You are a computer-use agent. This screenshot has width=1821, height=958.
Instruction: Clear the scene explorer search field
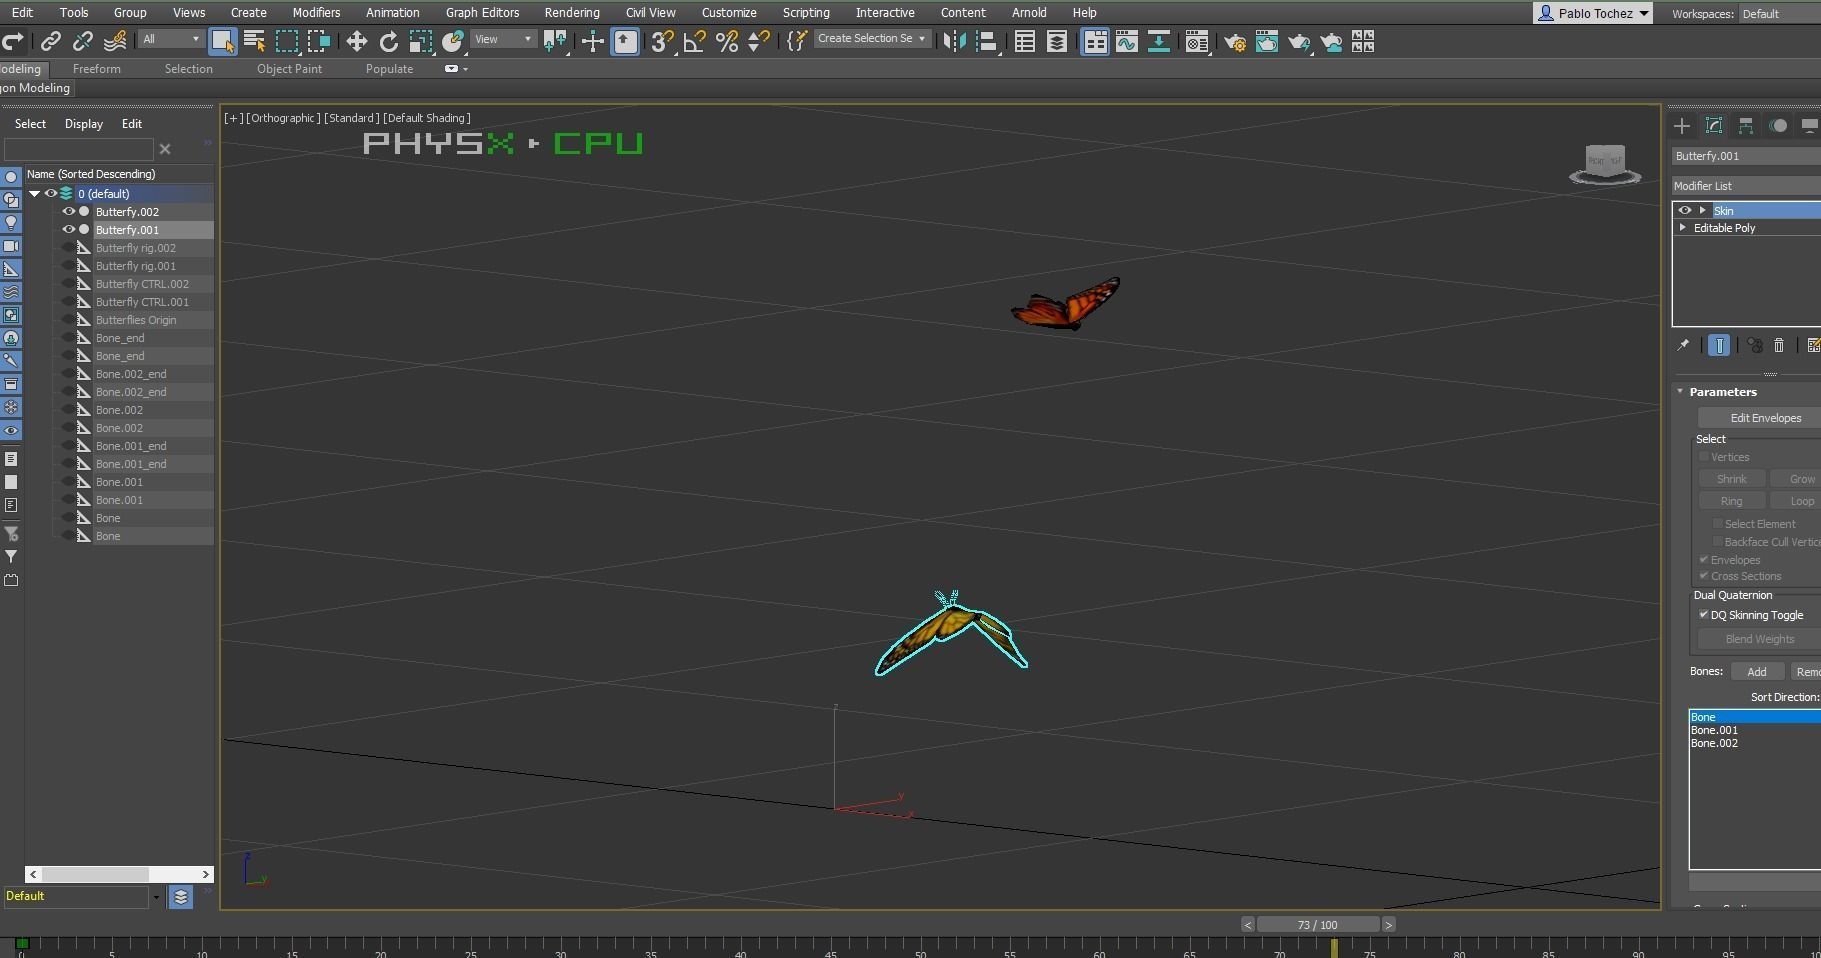[165, 149]
